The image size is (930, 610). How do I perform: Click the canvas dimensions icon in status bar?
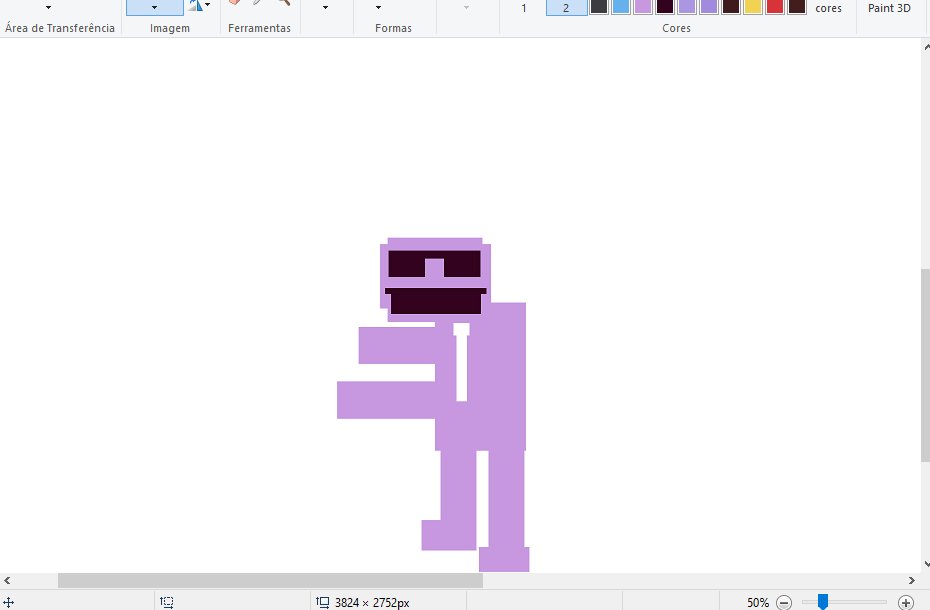pos(323,603)
